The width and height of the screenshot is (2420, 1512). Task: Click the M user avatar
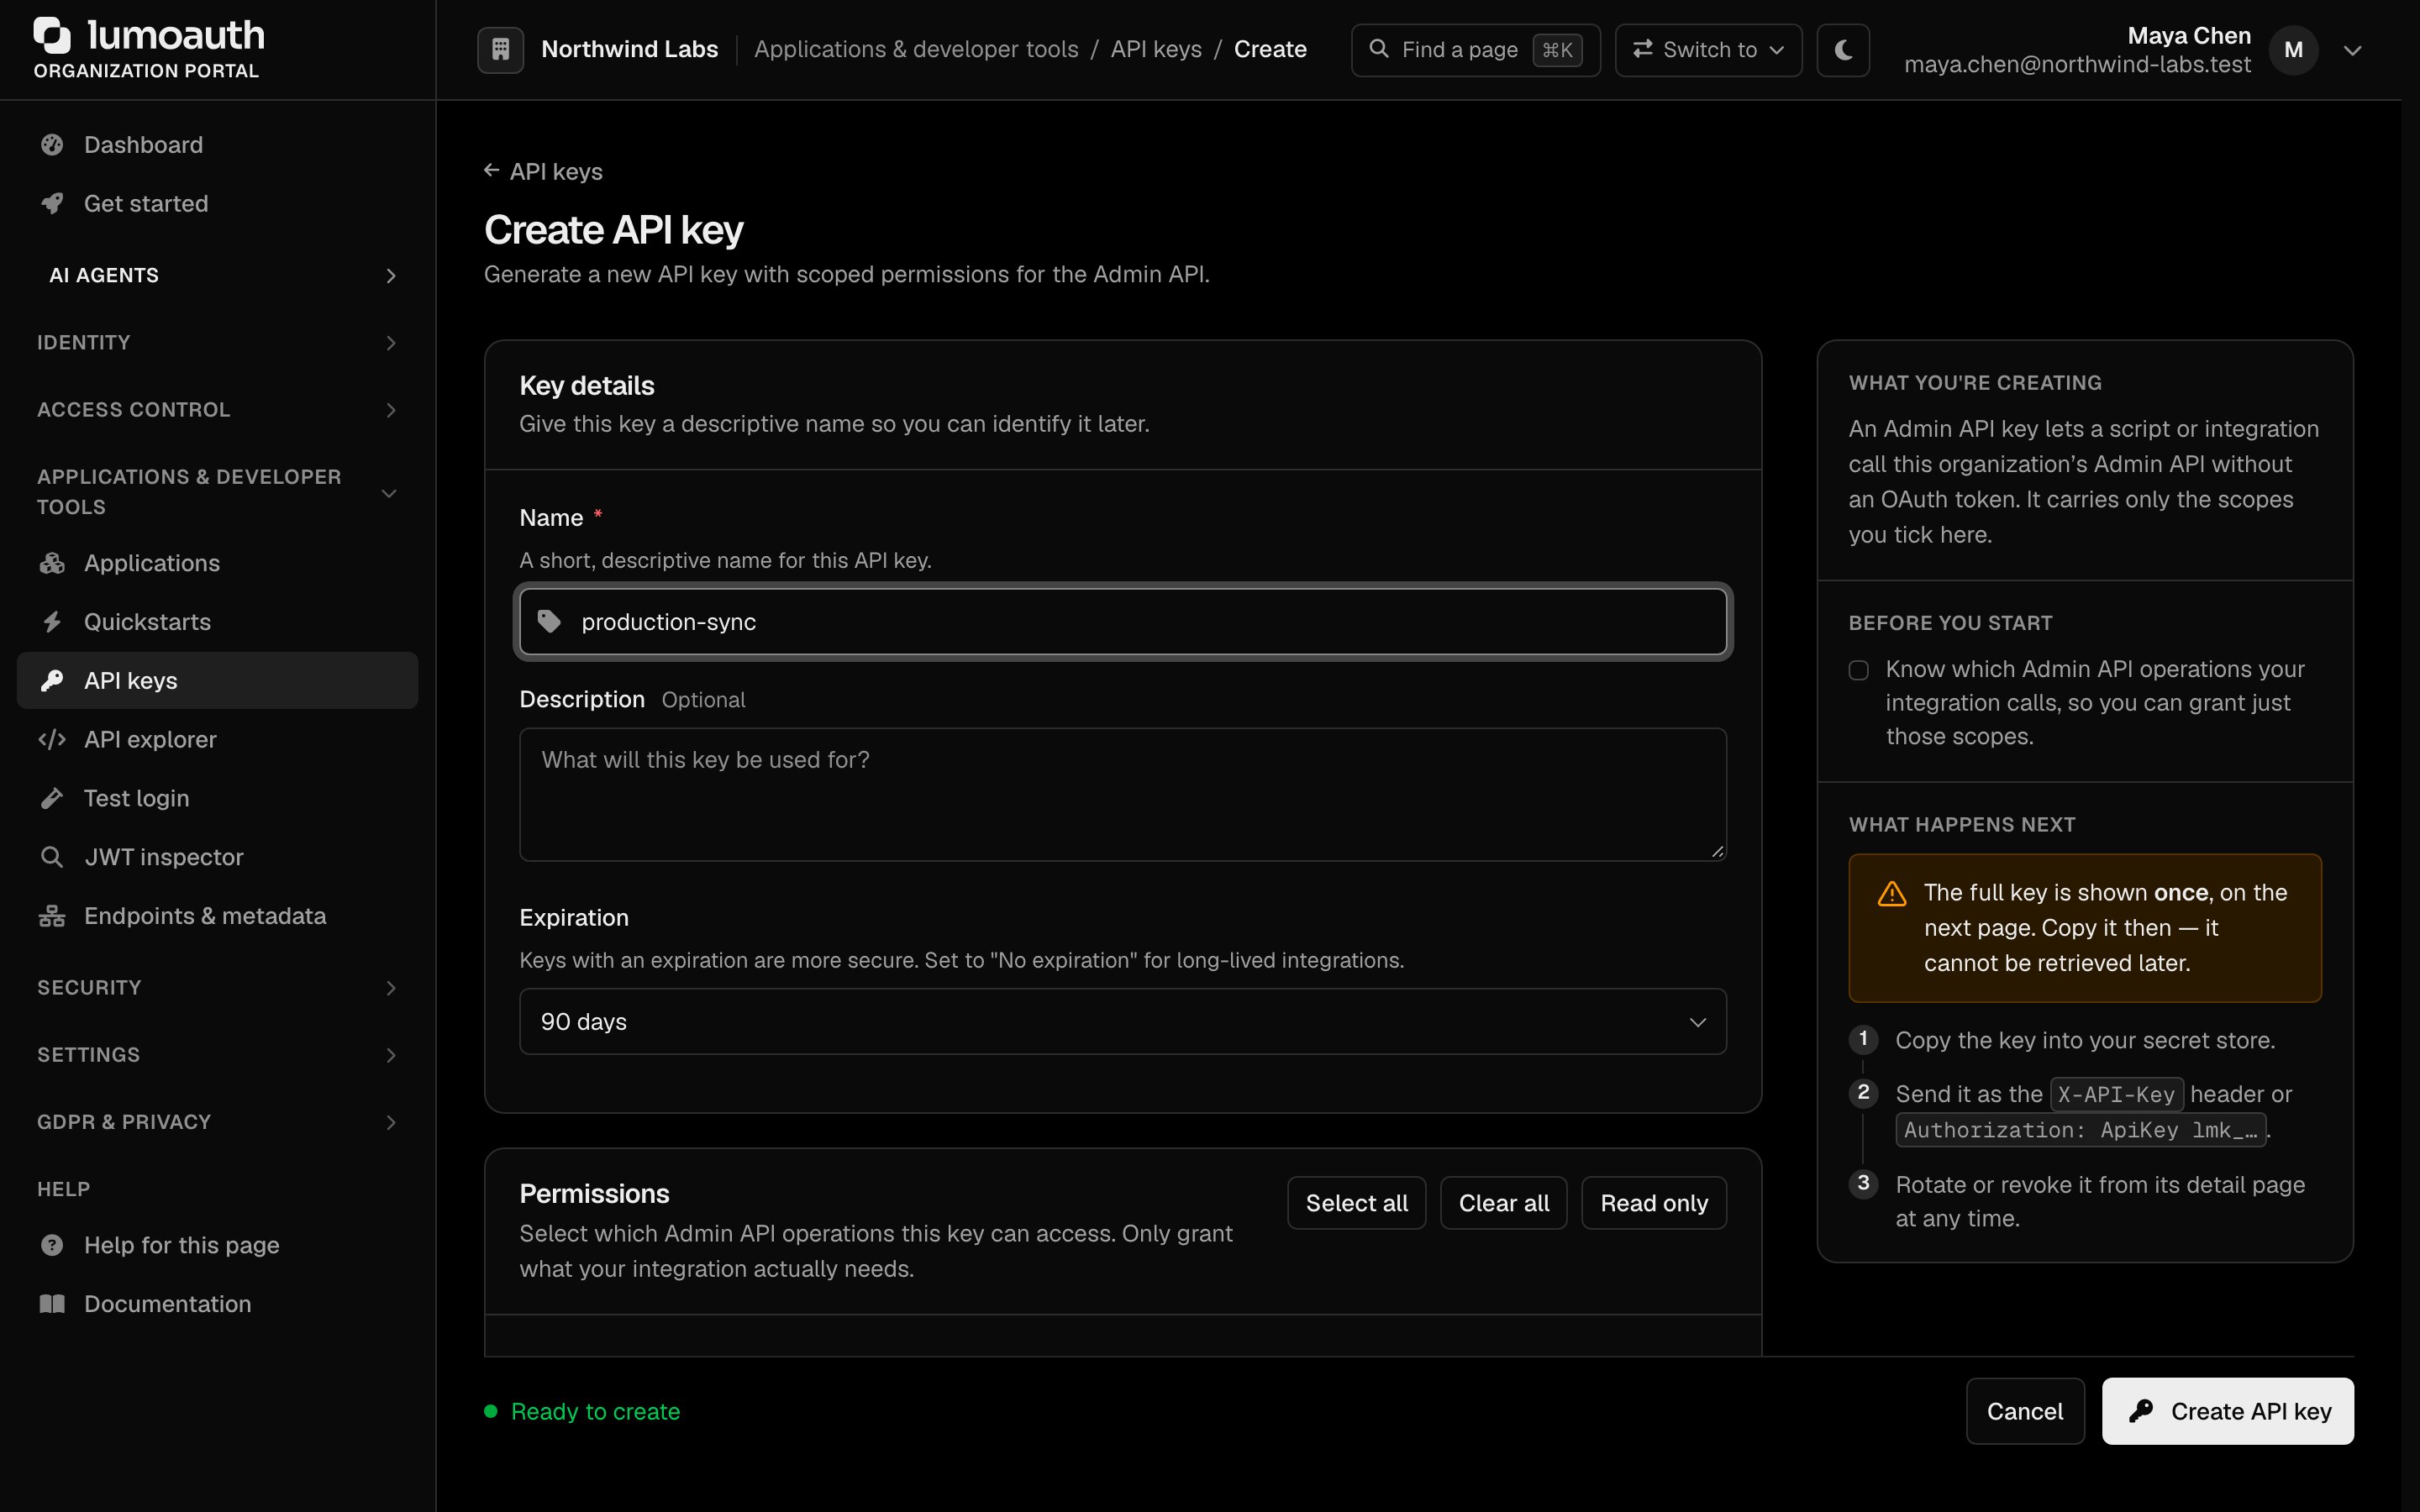point(2294,50)
